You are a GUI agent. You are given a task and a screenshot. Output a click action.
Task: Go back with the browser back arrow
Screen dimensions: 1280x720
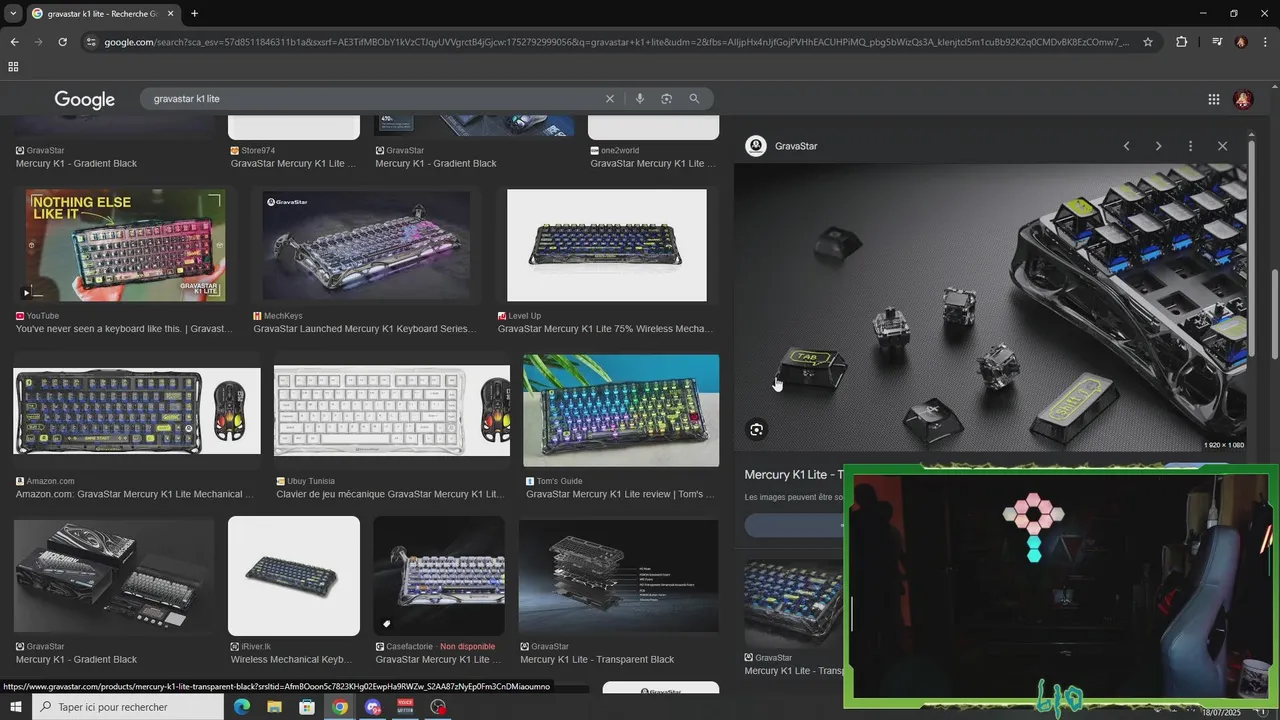[14, 42]
